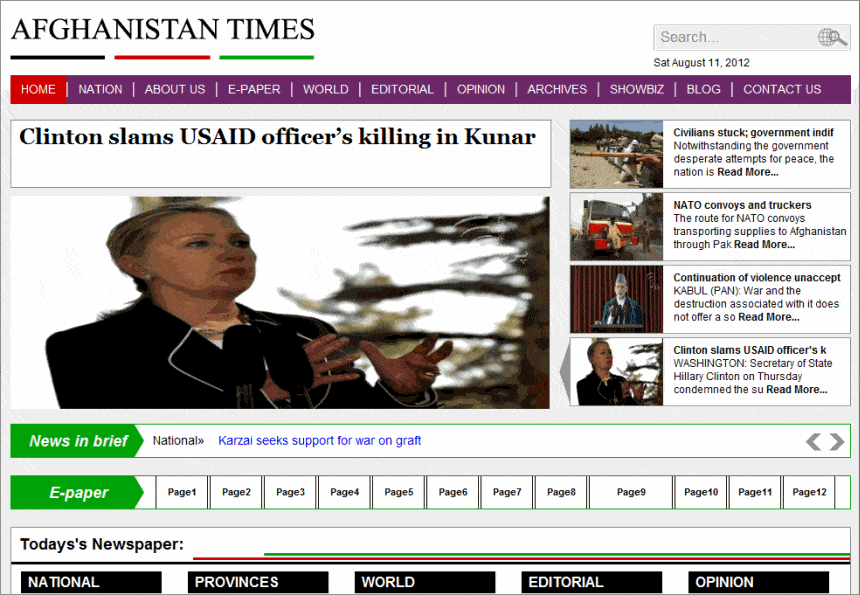Viewport: 860px width, 595px height.
Task: Select NATIONAL under Today's Newspaper
Action: pos(91,582)
